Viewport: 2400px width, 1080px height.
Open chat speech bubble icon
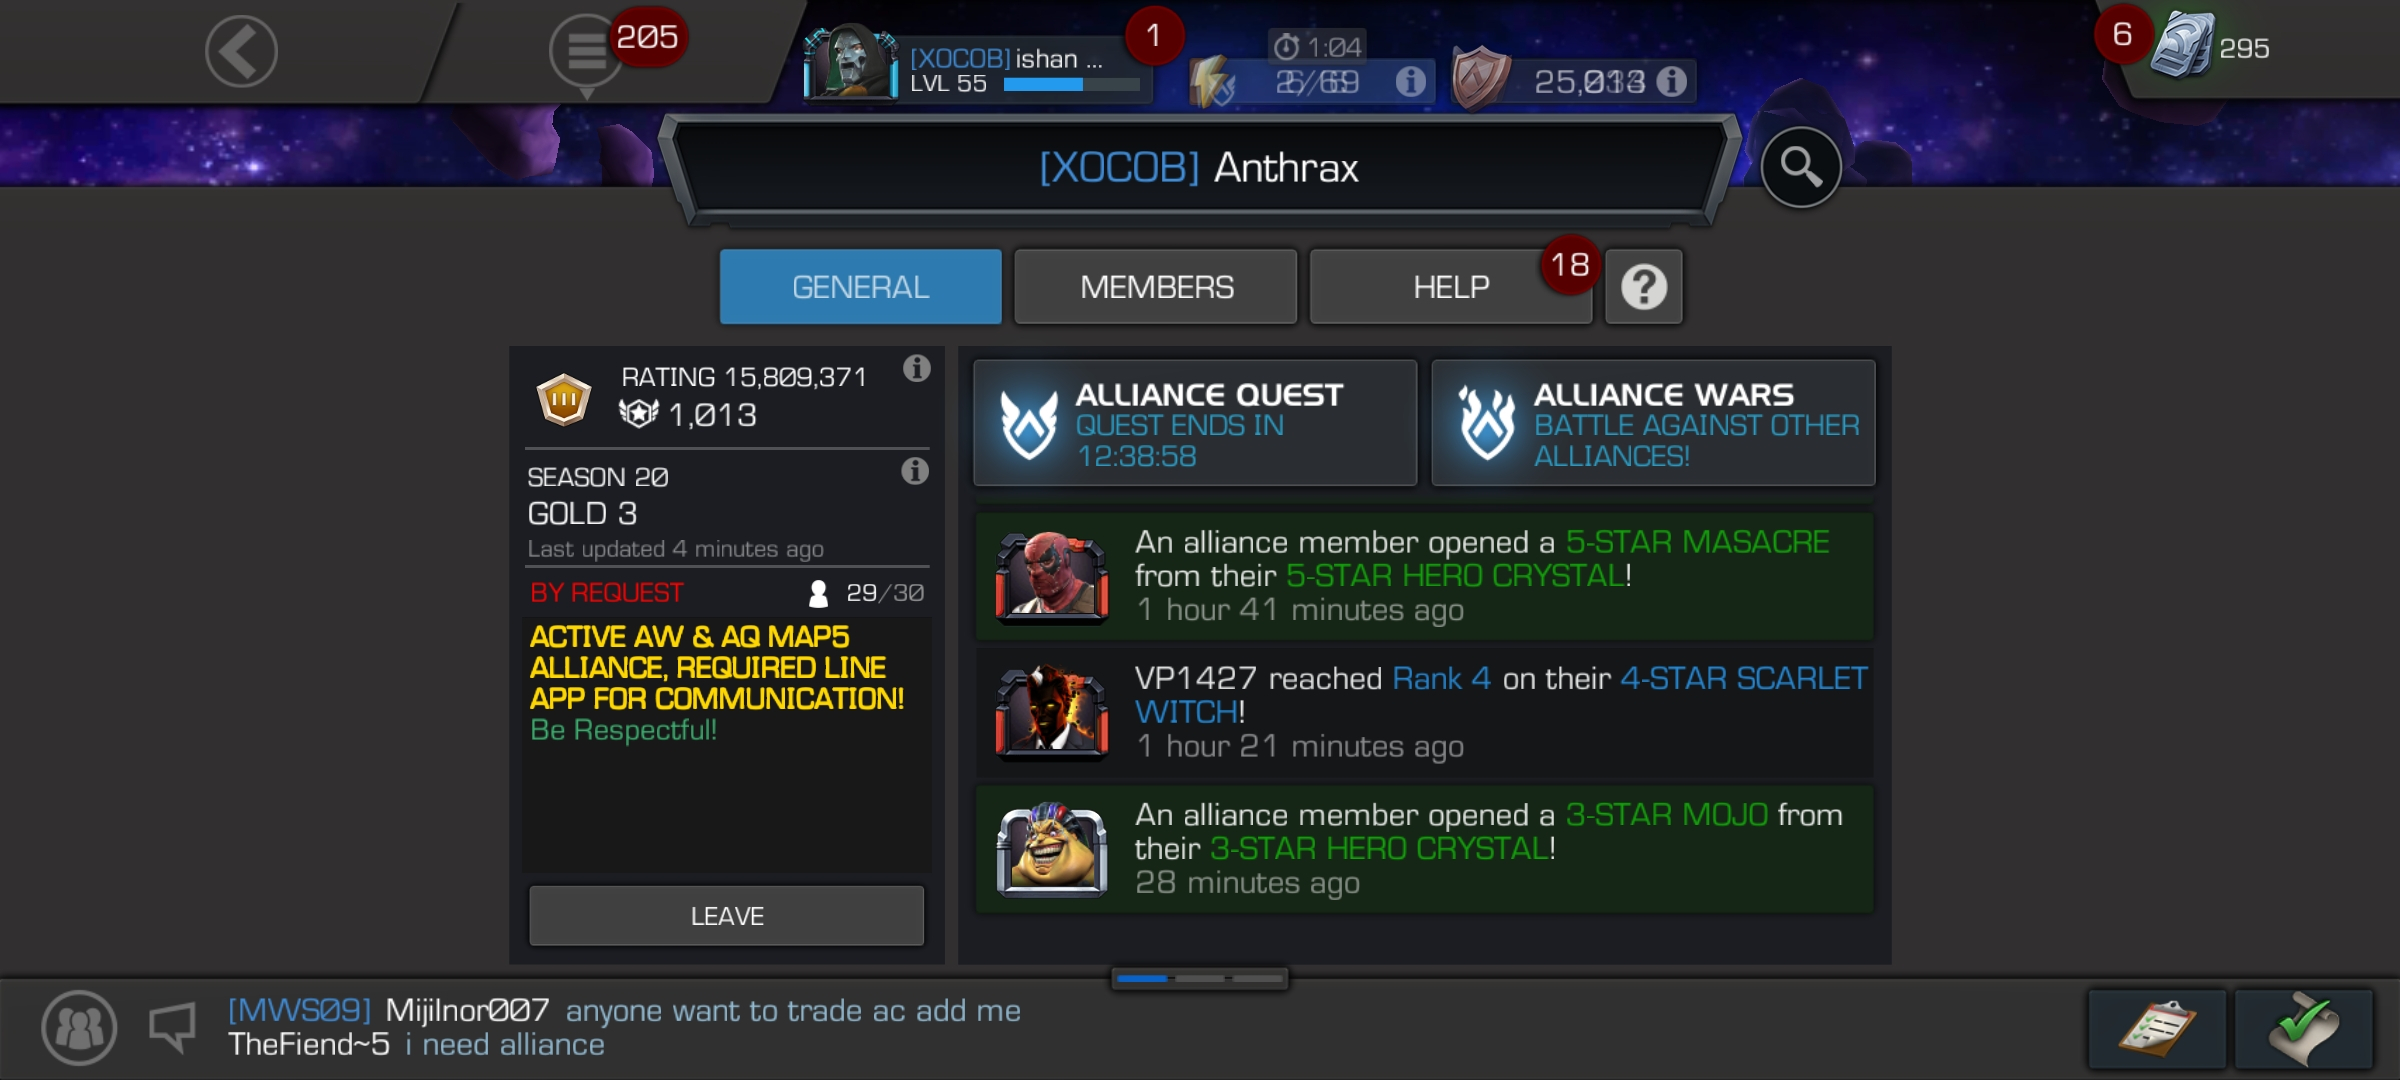coord(172,1028)
